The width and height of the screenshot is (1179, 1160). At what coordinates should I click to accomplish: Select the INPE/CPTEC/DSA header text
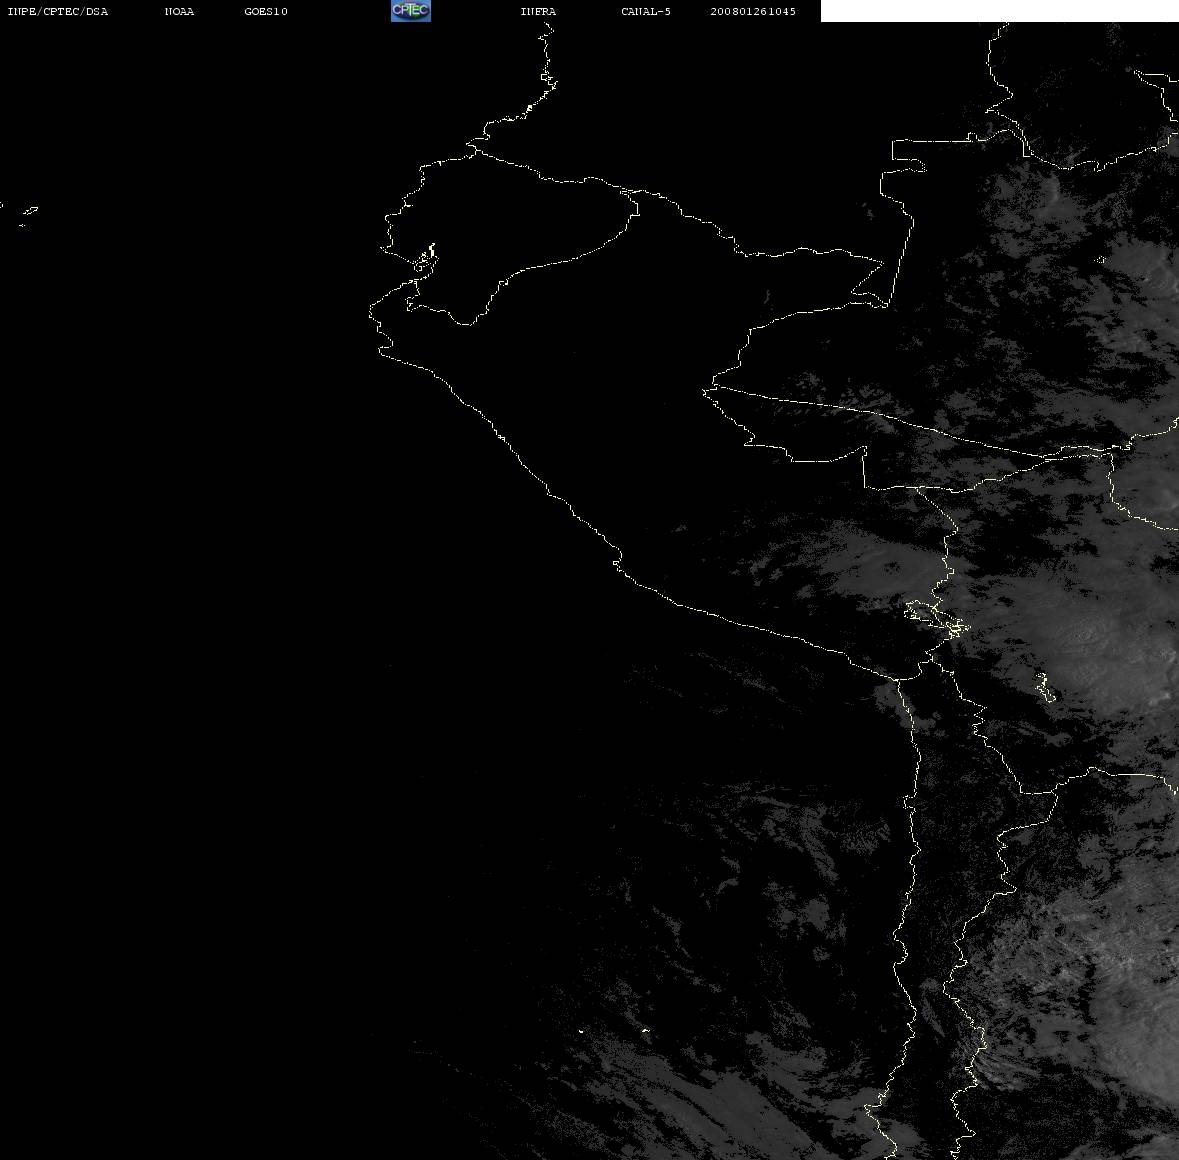pos(58,11)
